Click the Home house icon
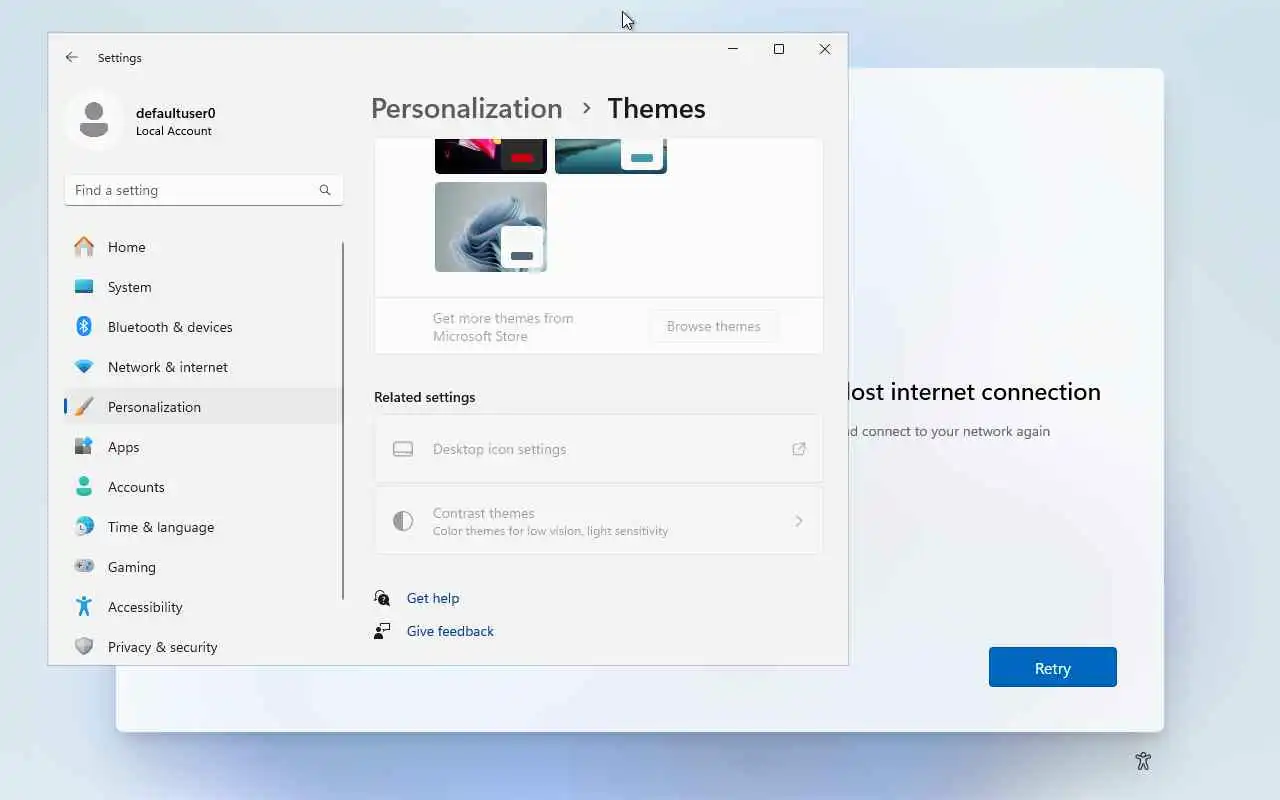The height and width of the screenshot is (800, 1280). click(84, 247)
